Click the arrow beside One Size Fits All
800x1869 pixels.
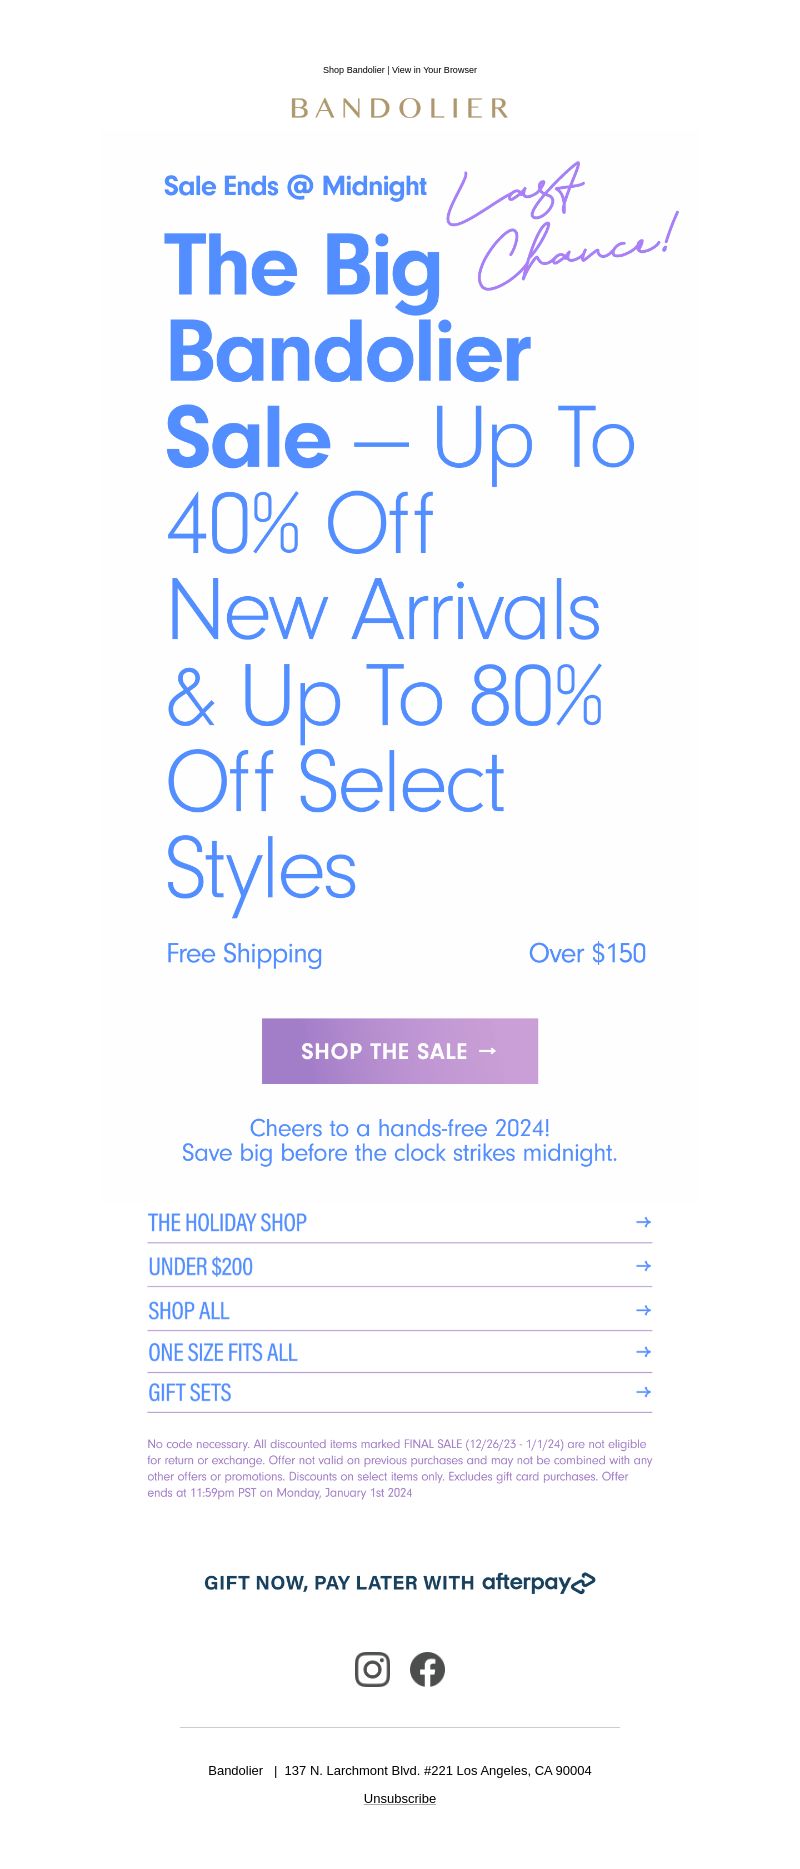tap(644, 1352)
